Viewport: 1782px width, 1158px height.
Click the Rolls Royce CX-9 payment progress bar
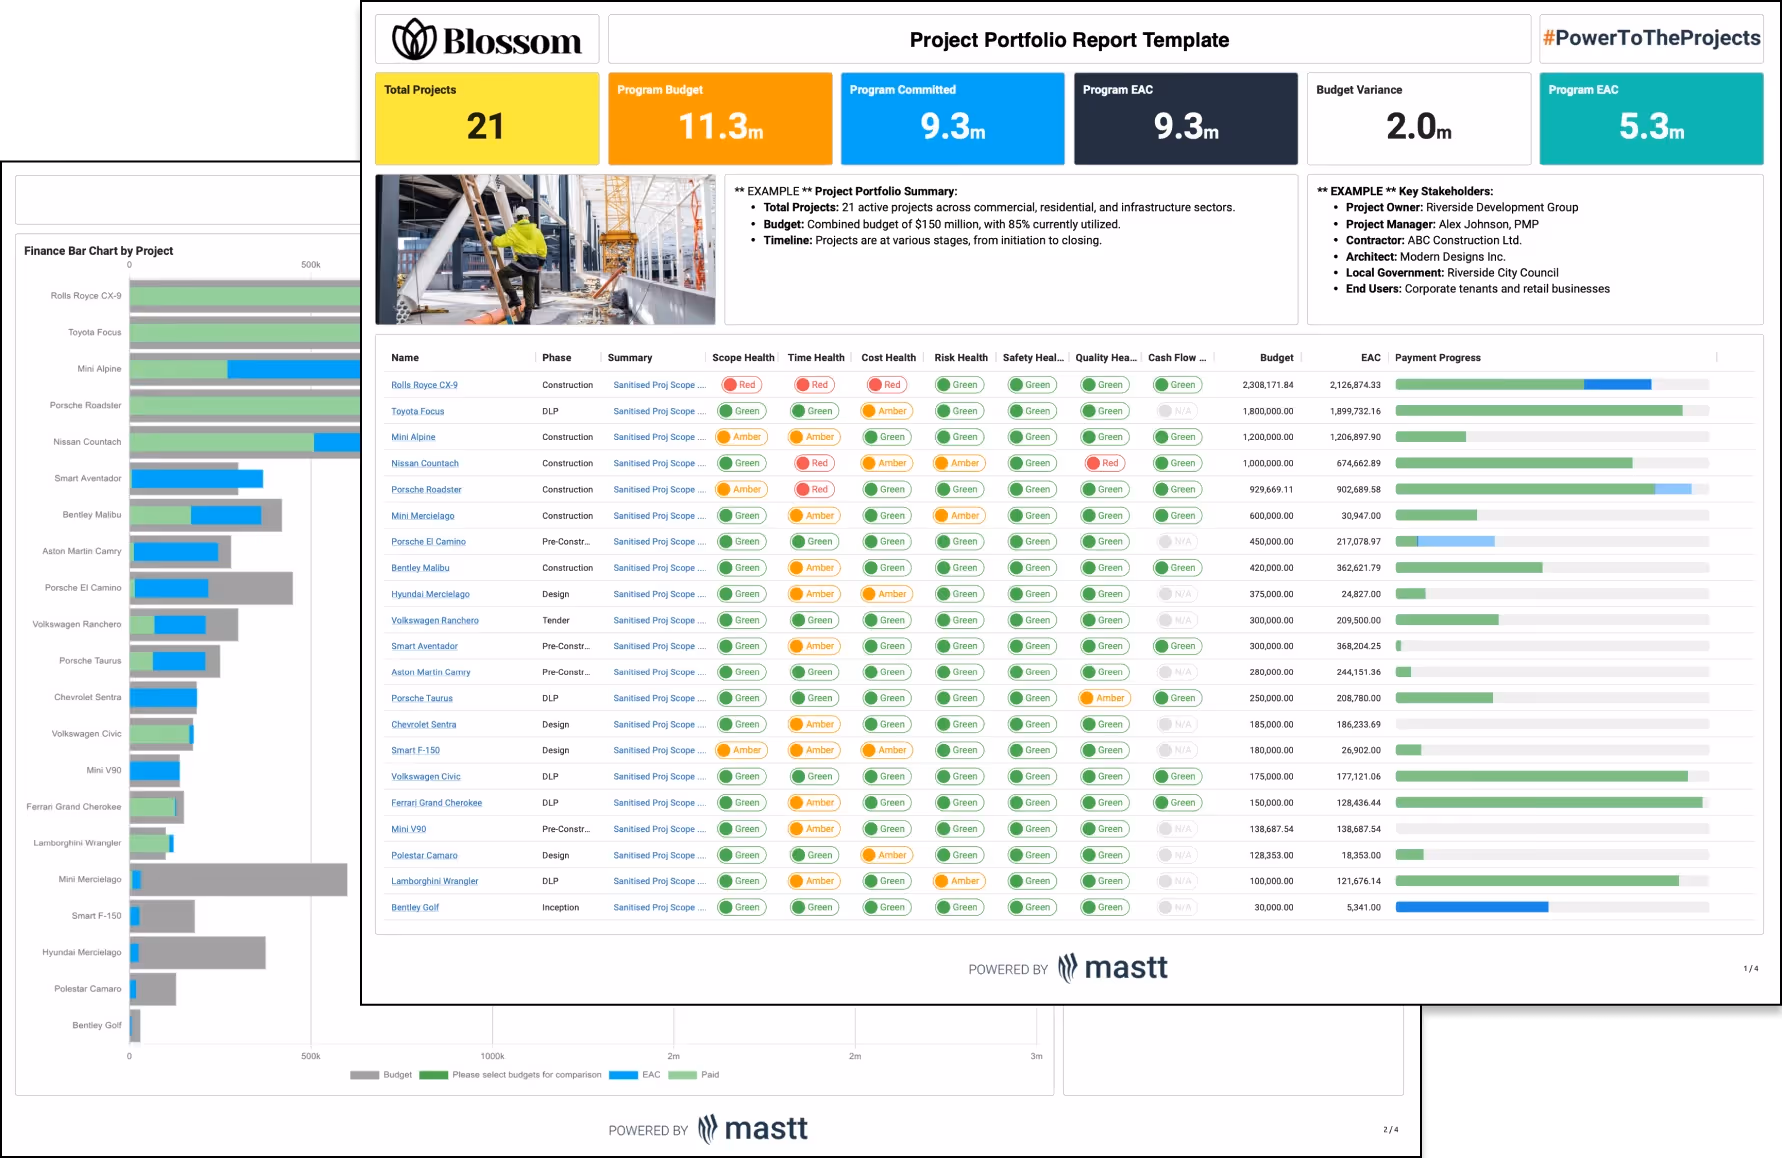click(x=1552, y=385)
